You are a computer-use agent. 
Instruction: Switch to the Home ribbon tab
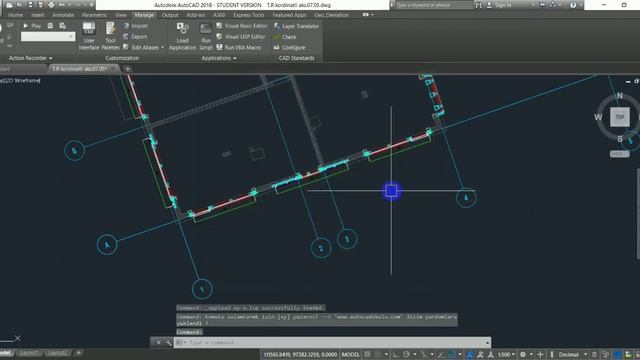tap(16, 15)
